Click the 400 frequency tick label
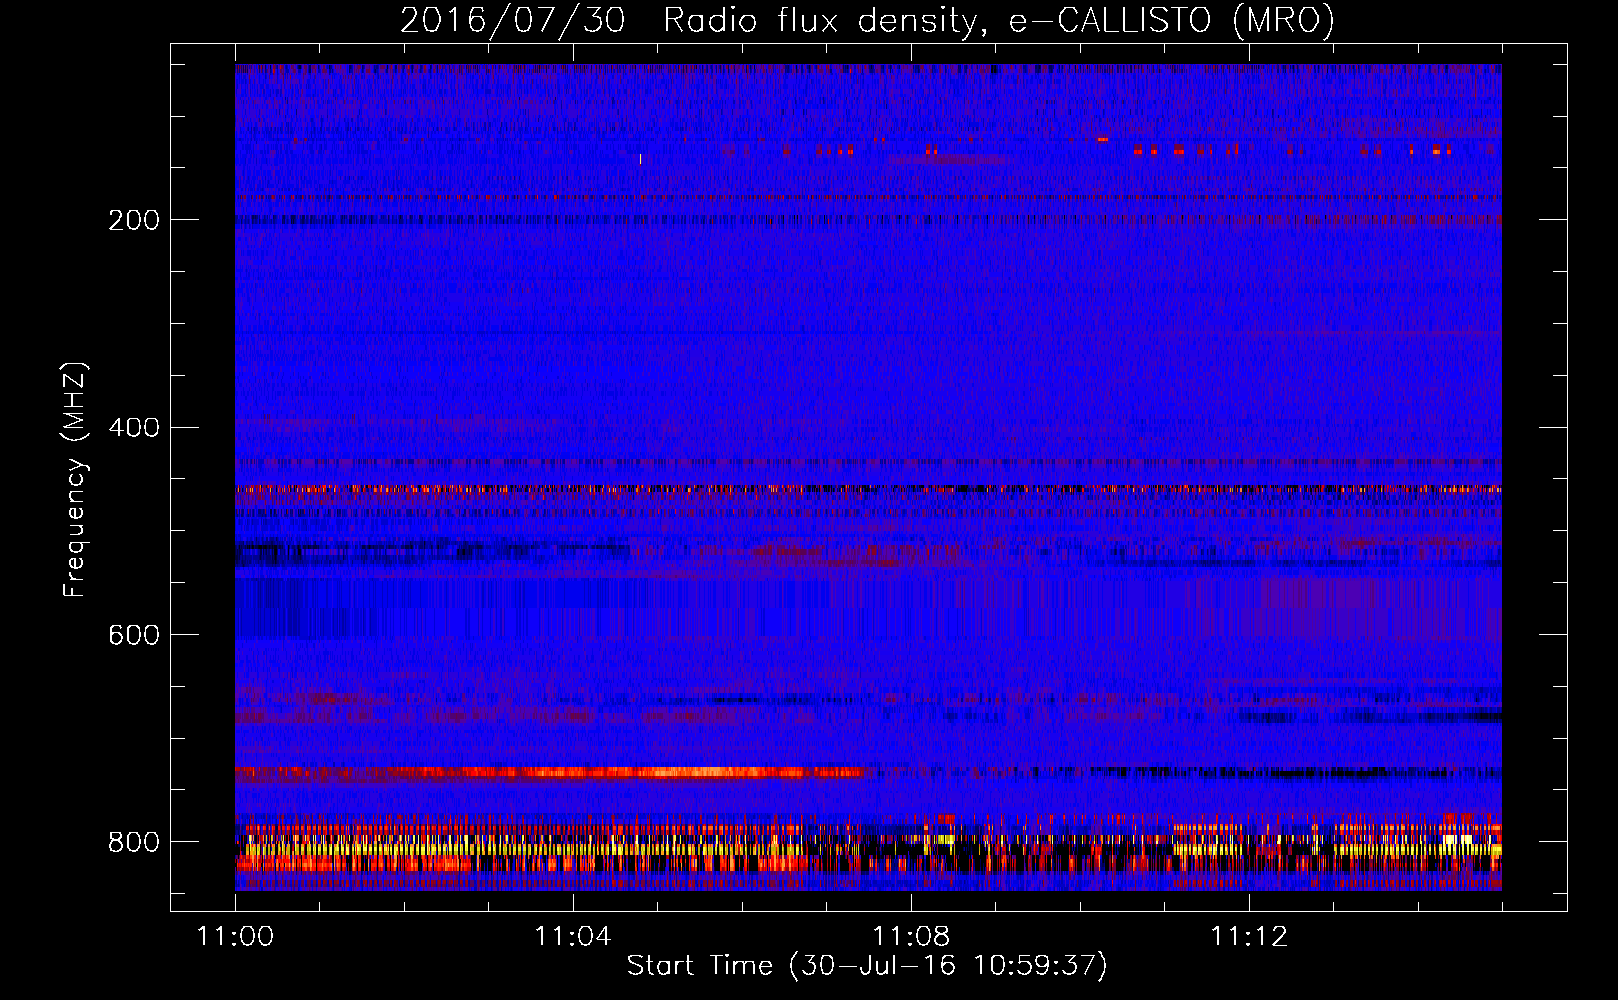This screenshot has width=1618, height=1000. click(x=134, y=427)
